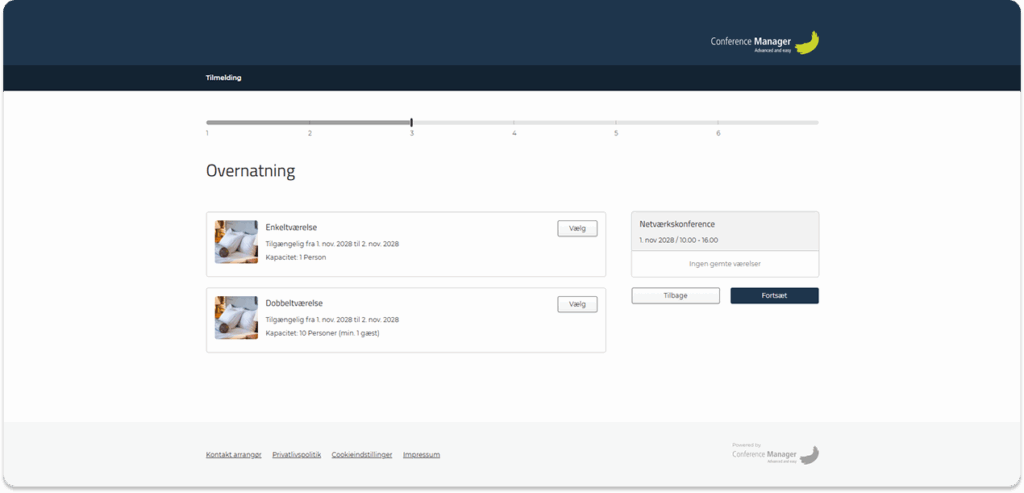1024x493 pixels.
Task: Open the Impressum footer link
Action: tap(421, 455)
